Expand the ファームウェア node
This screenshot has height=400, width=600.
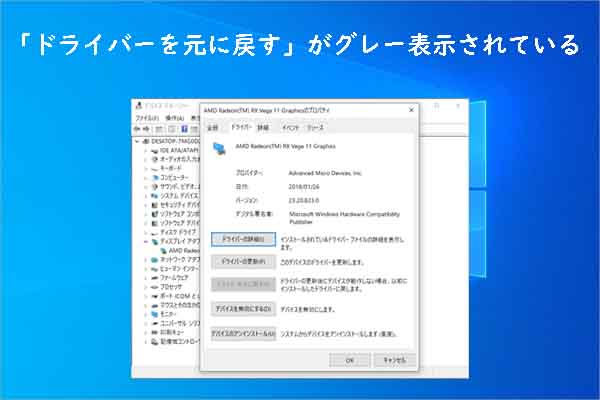[x=146, y=278]
